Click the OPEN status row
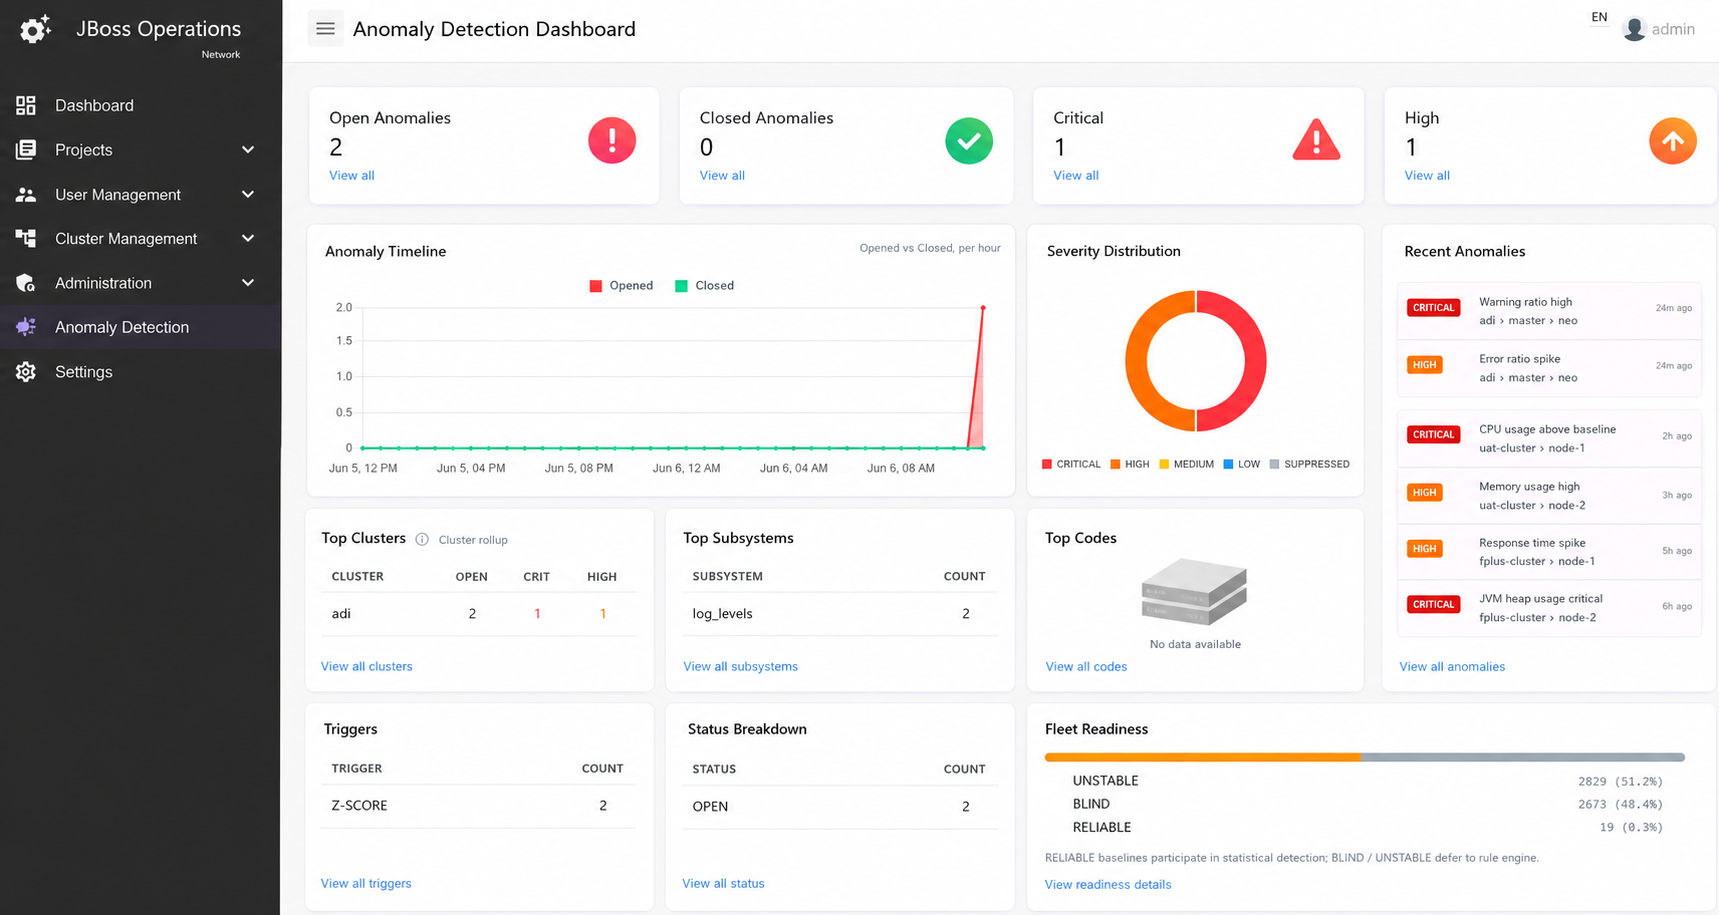Viewport: 1719px width, 915px height. (840, 807)
